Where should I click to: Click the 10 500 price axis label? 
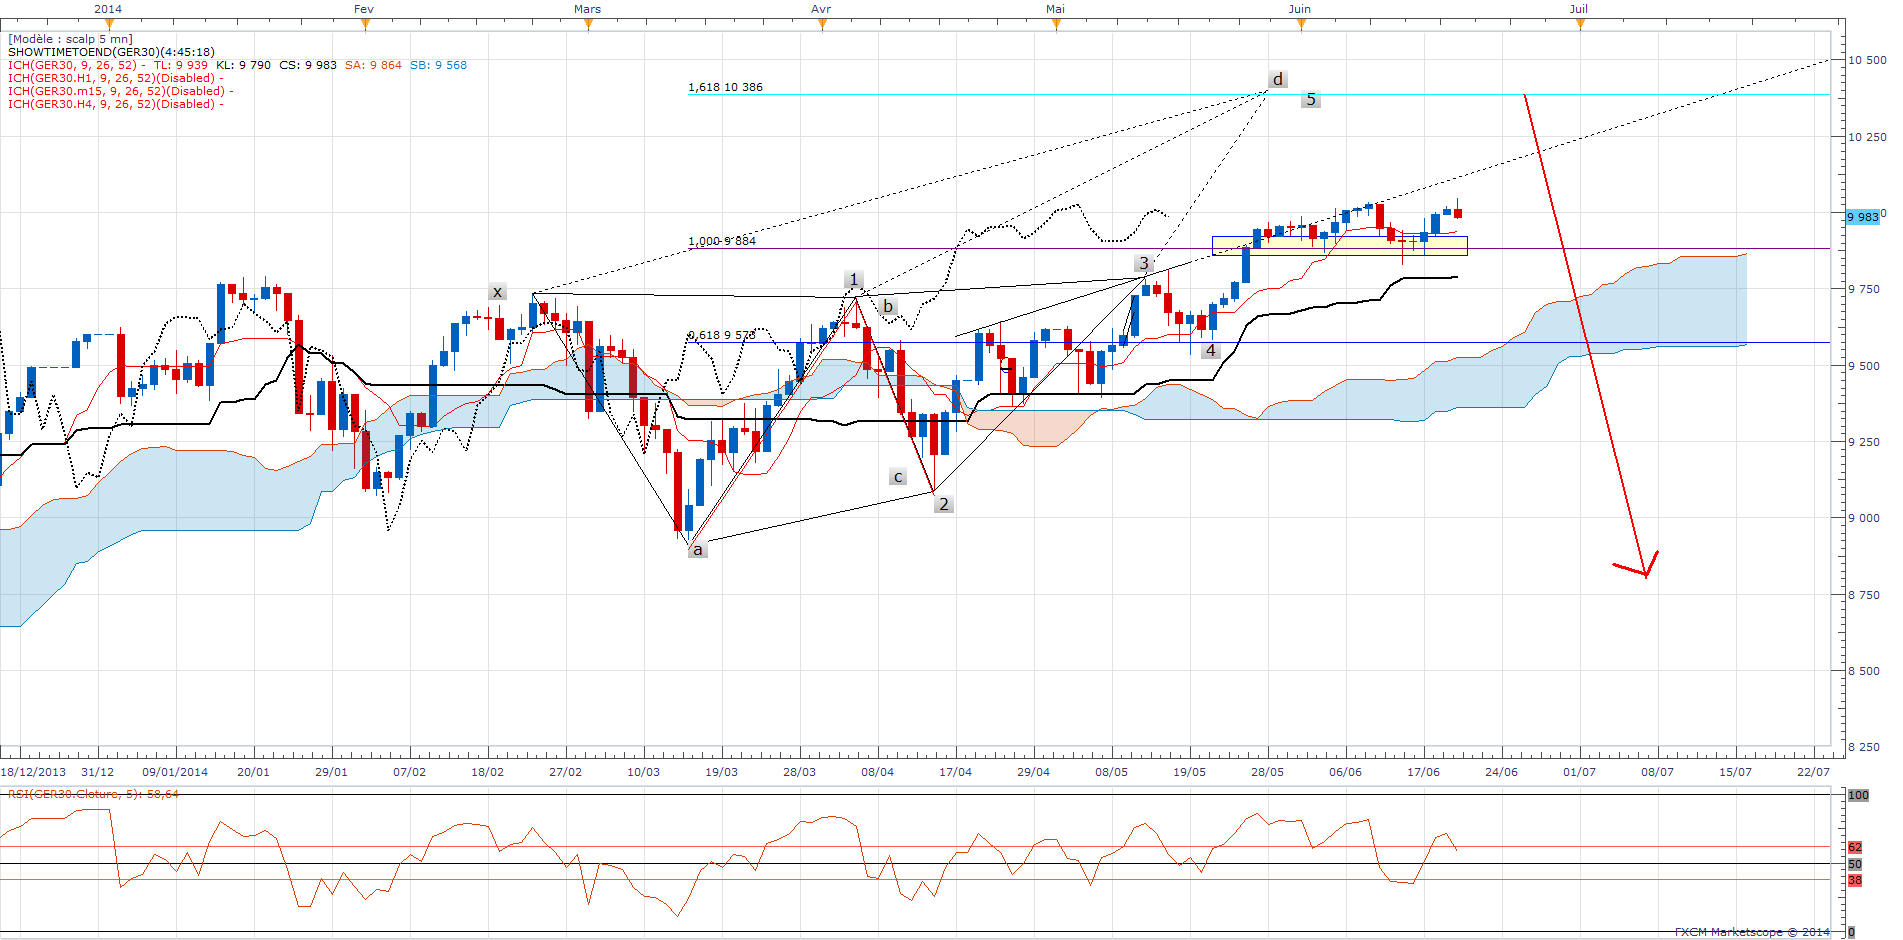(1867, 60)
